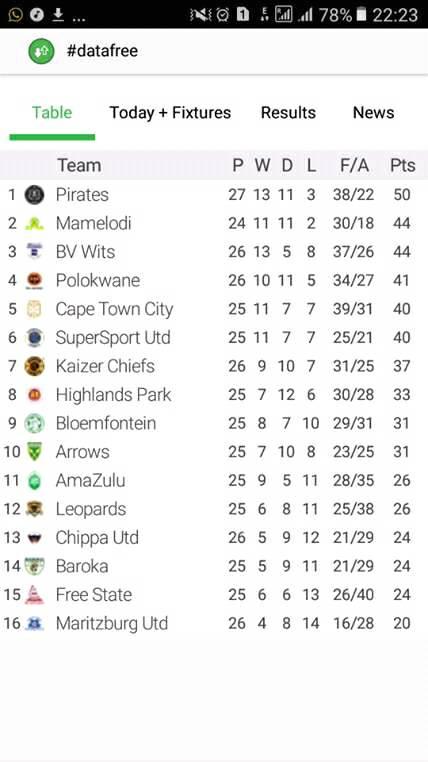Tap the WhatsApp notification icon
The width and height of the screenshot is (428, 762).
click(16, 15)
